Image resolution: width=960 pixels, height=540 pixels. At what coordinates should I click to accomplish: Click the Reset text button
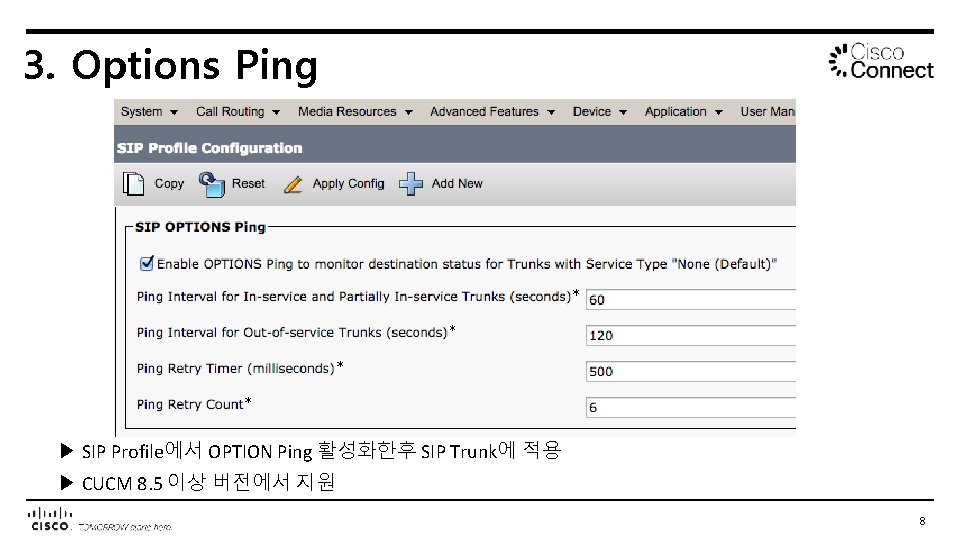tap(248, 184)
